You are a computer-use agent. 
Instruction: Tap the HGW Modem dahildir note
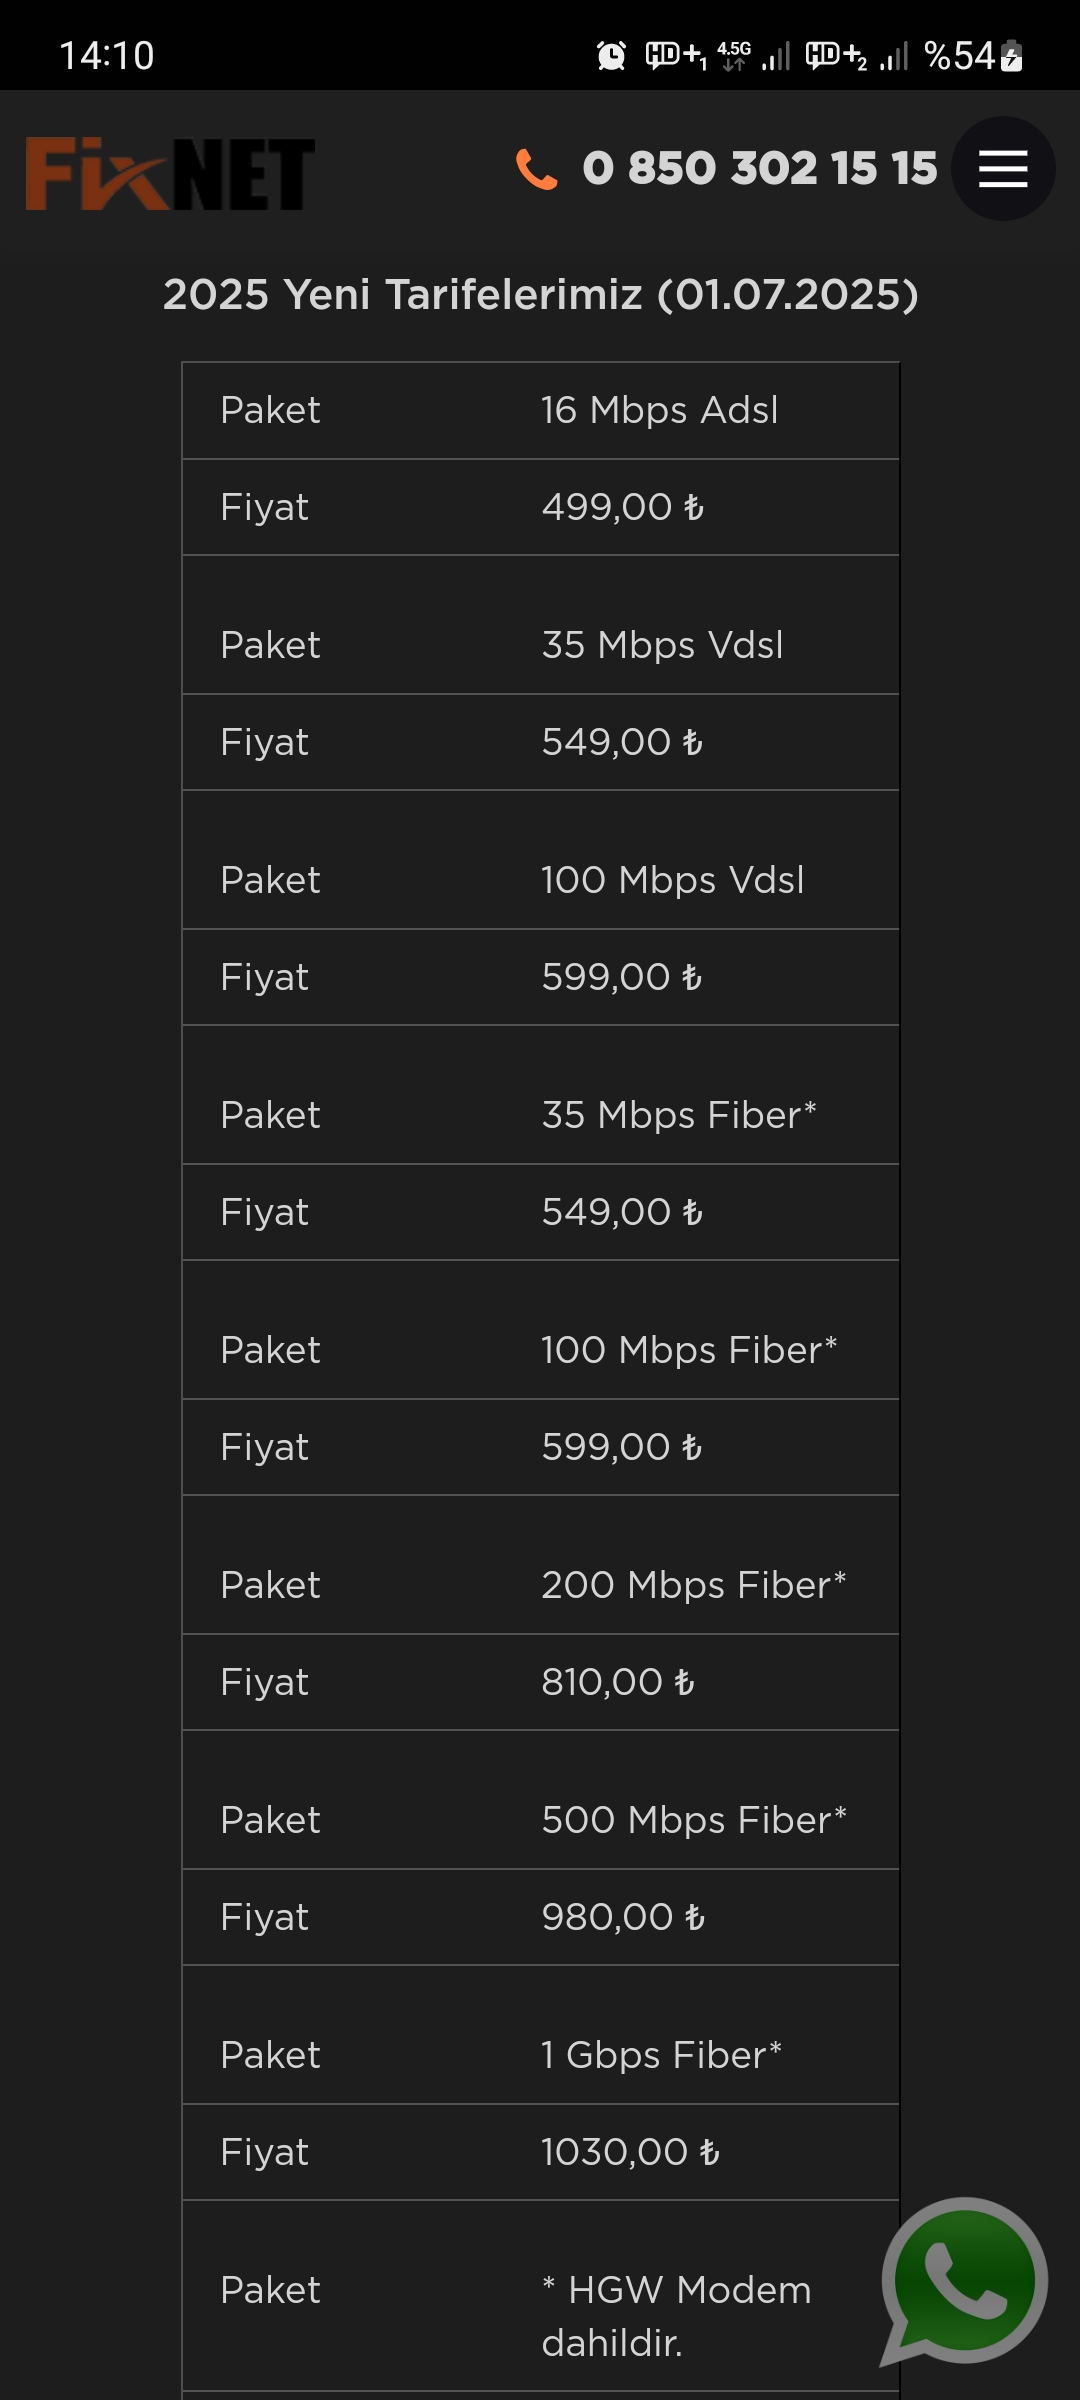[x=676, y=2316]
